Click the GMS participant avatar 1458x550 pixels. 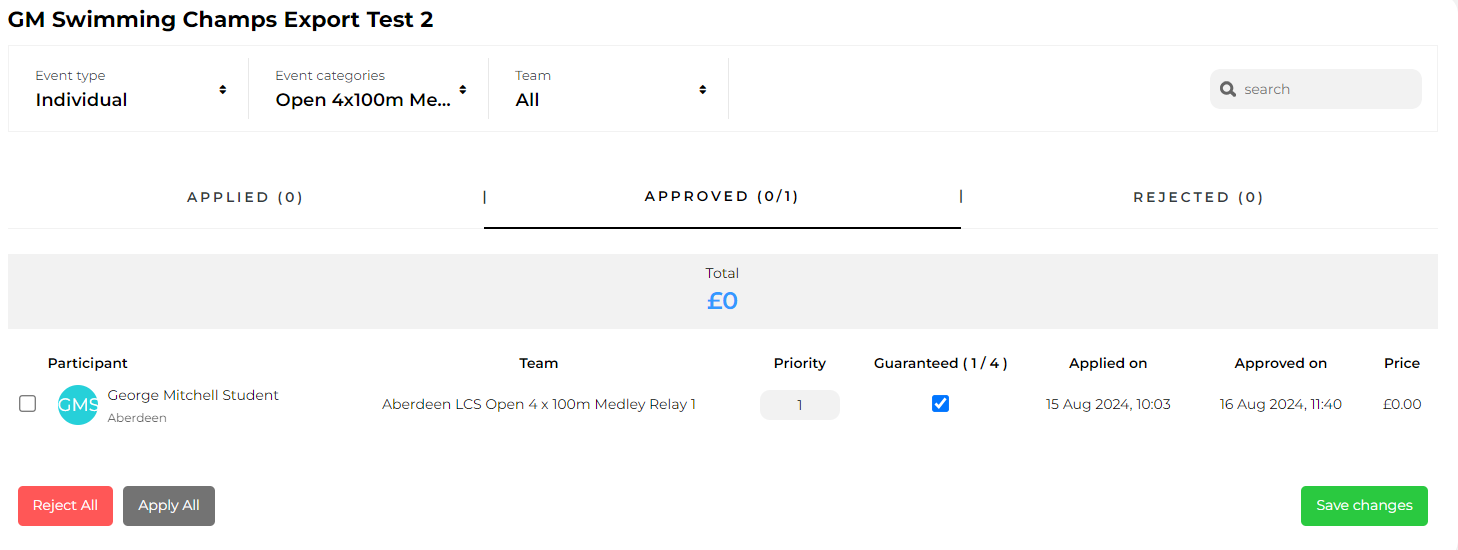[x=78, y=405]
